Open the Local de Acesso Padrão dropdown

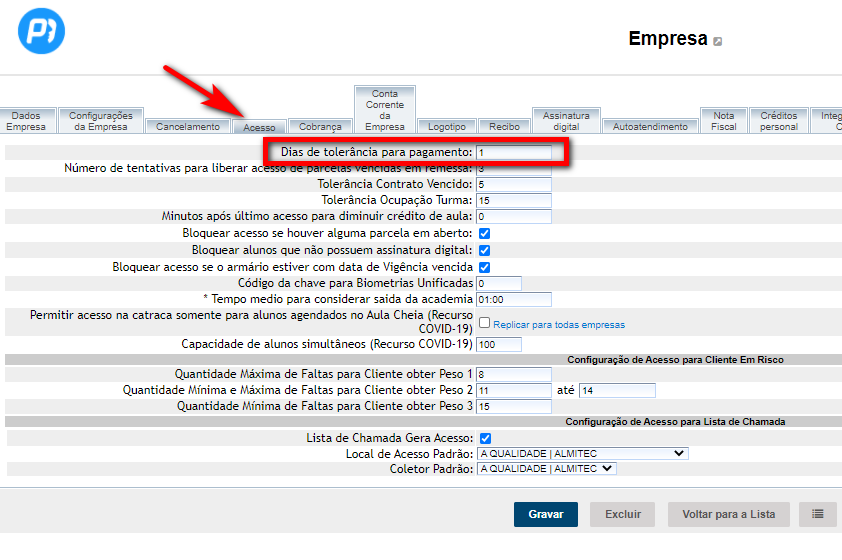click(583, 453)
